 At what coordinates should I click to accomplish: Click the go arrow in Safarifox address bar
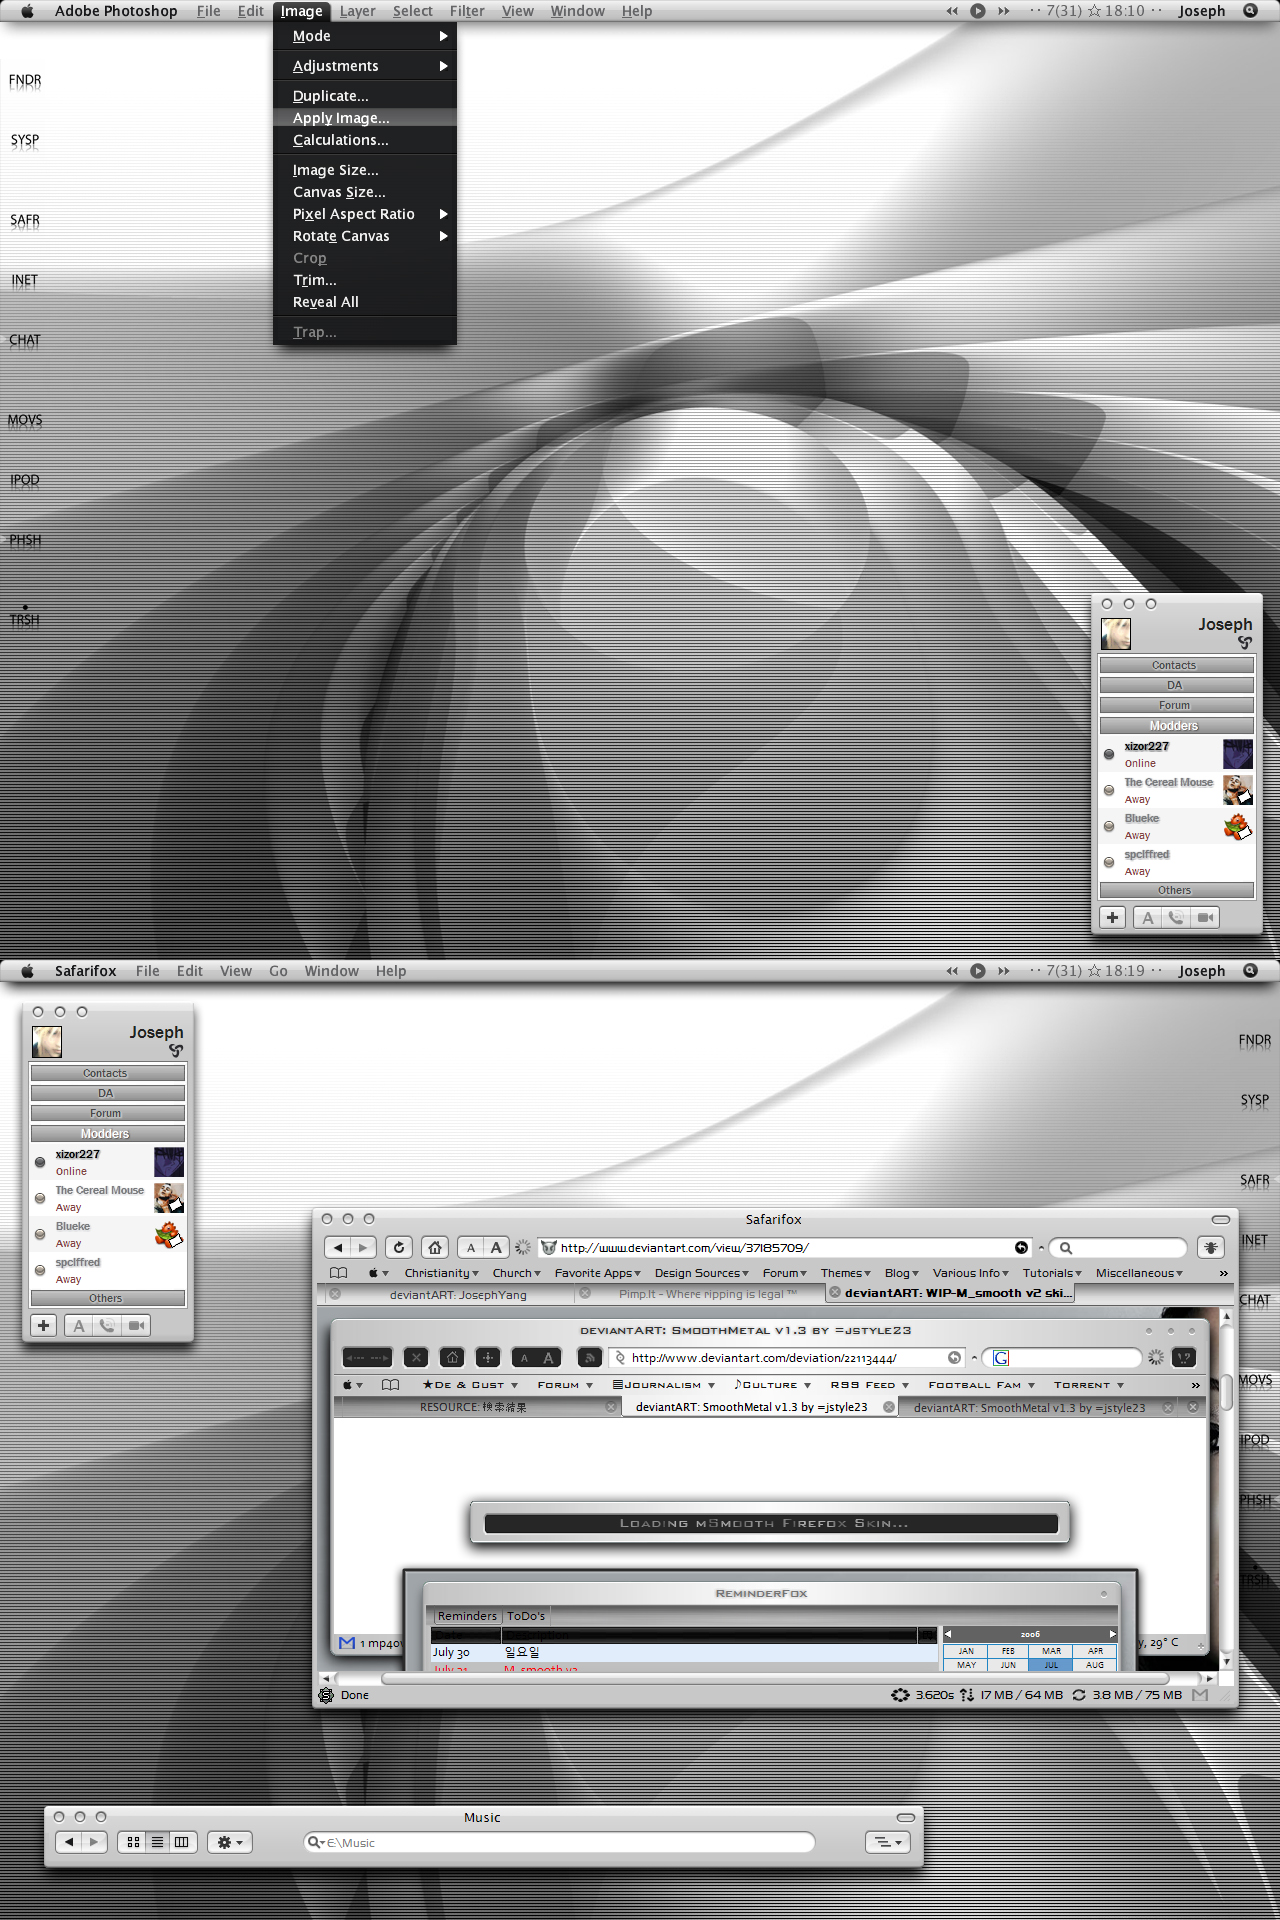[1021, 1247]
